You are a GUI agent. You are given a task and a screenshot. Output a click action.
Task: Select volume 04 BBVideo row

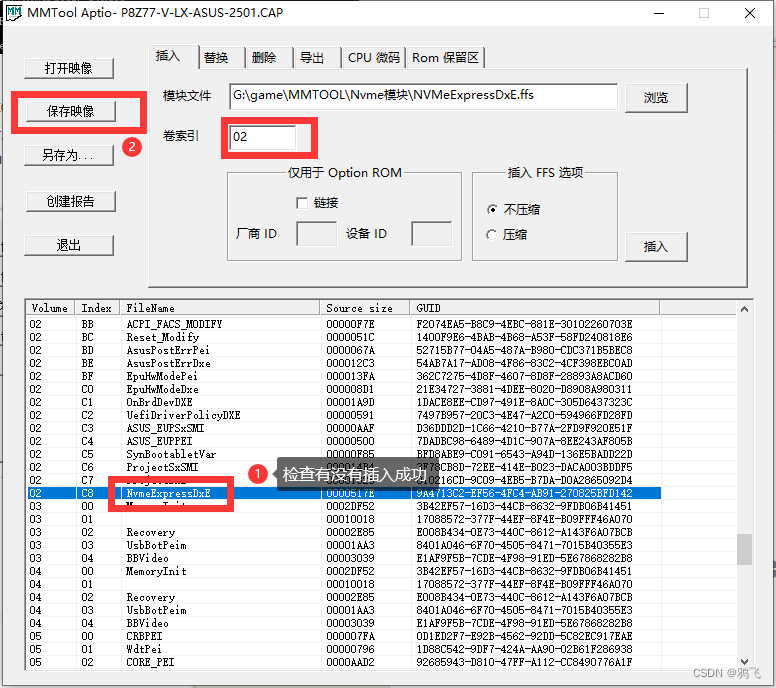point(343,623)
